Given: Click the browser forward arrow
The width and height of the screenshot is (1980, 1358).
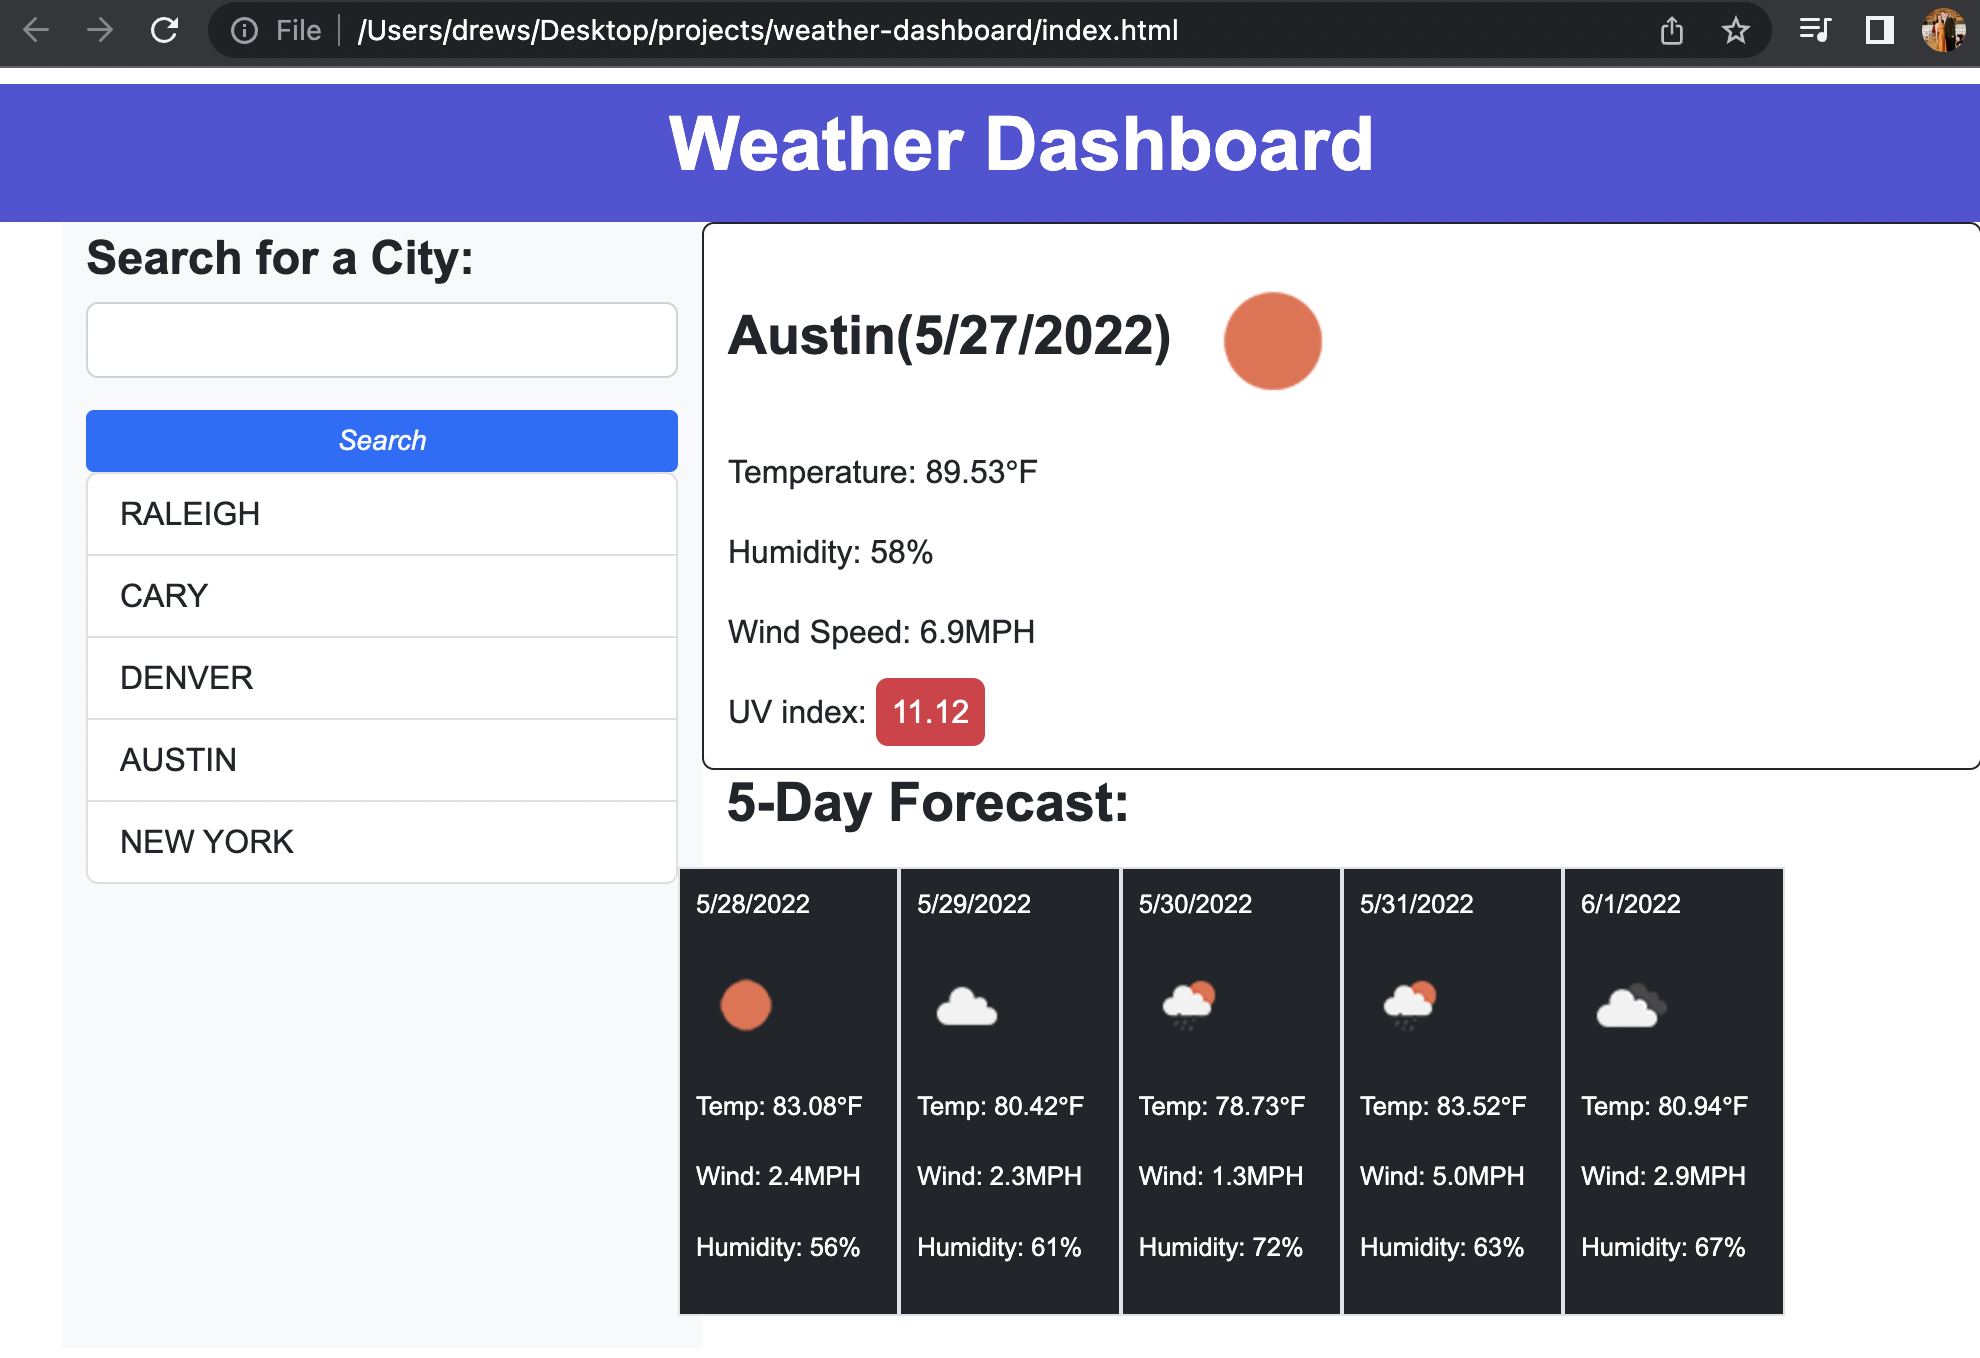Looking at the screenshot, I should click(100, 30).
